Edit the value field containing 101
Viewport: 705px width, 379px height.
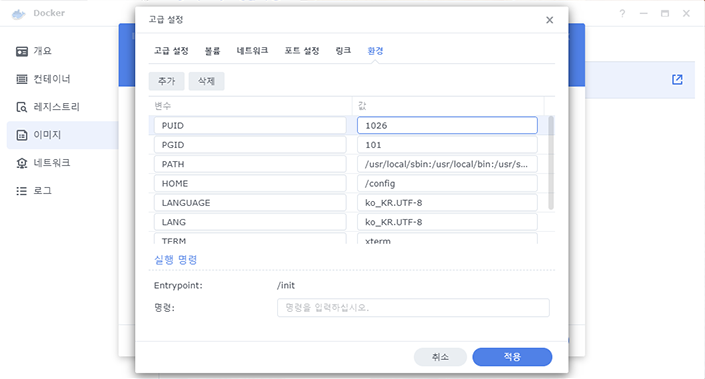[x=447, y=145]
